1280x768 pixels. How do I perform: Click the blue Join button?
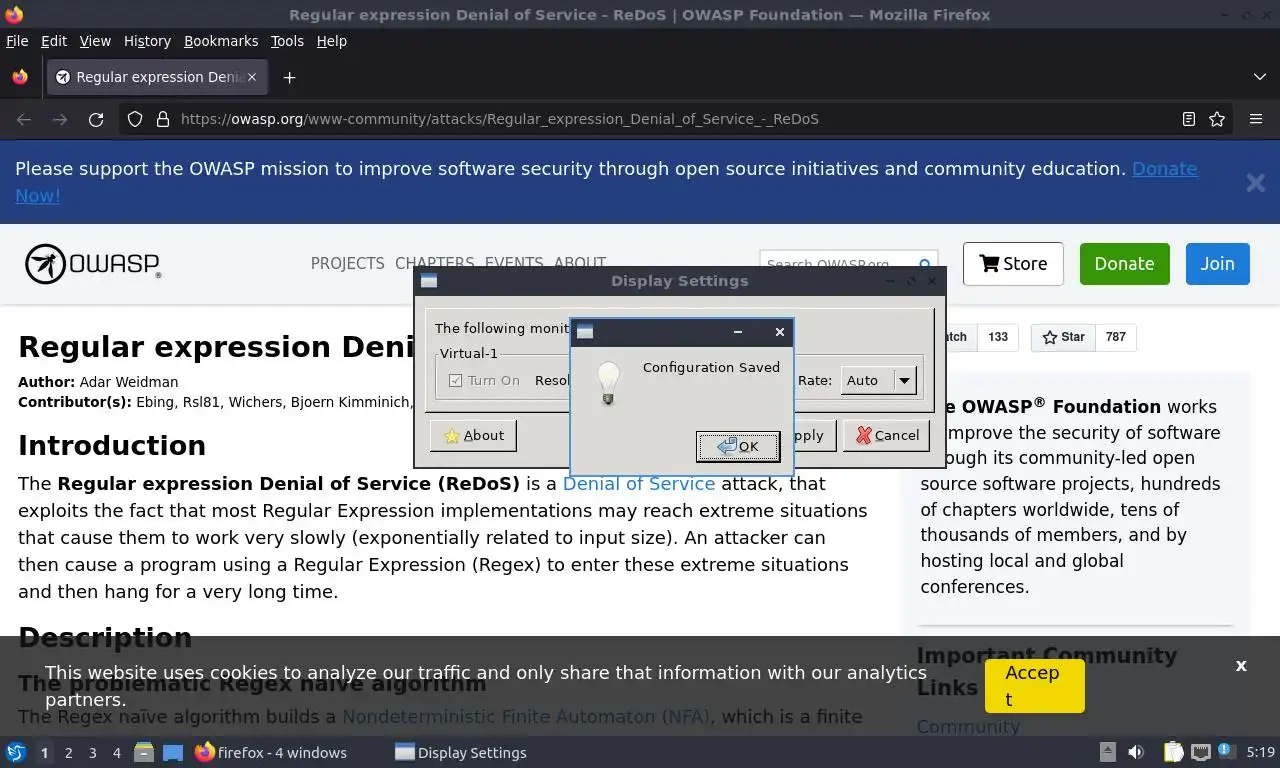coord(1217,264)
